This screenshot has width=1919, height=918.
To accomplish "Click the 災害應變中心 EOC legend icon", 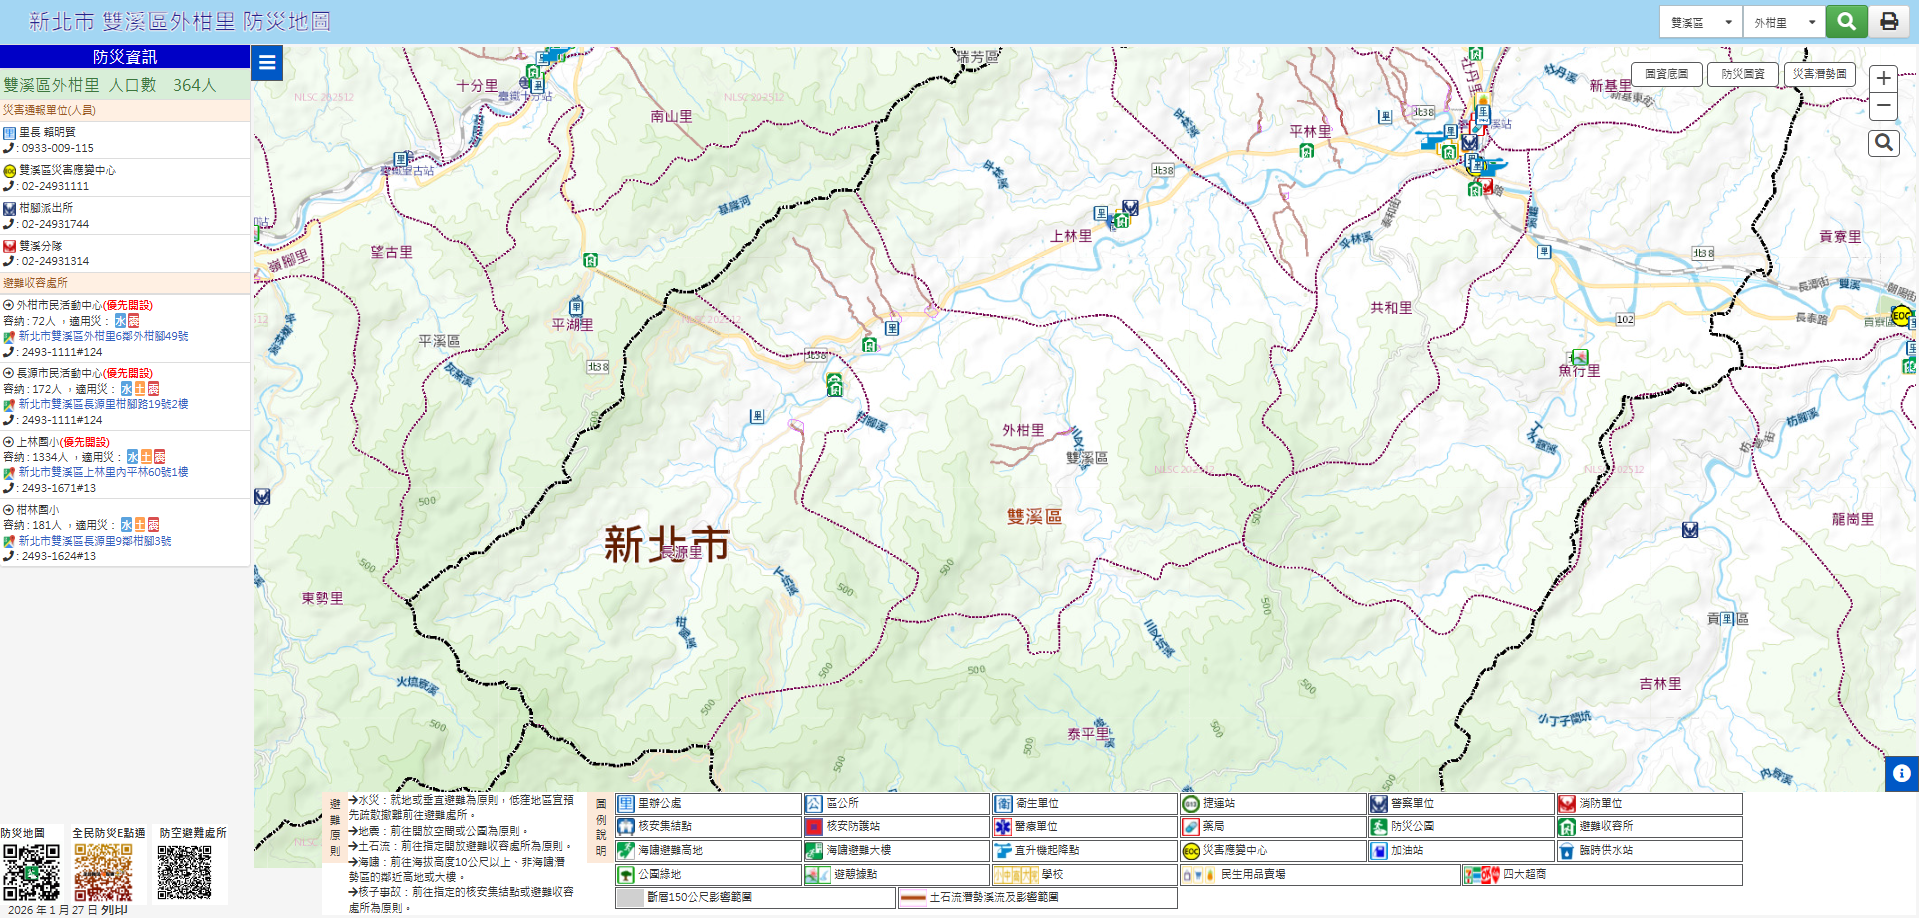I will 1191,851.
